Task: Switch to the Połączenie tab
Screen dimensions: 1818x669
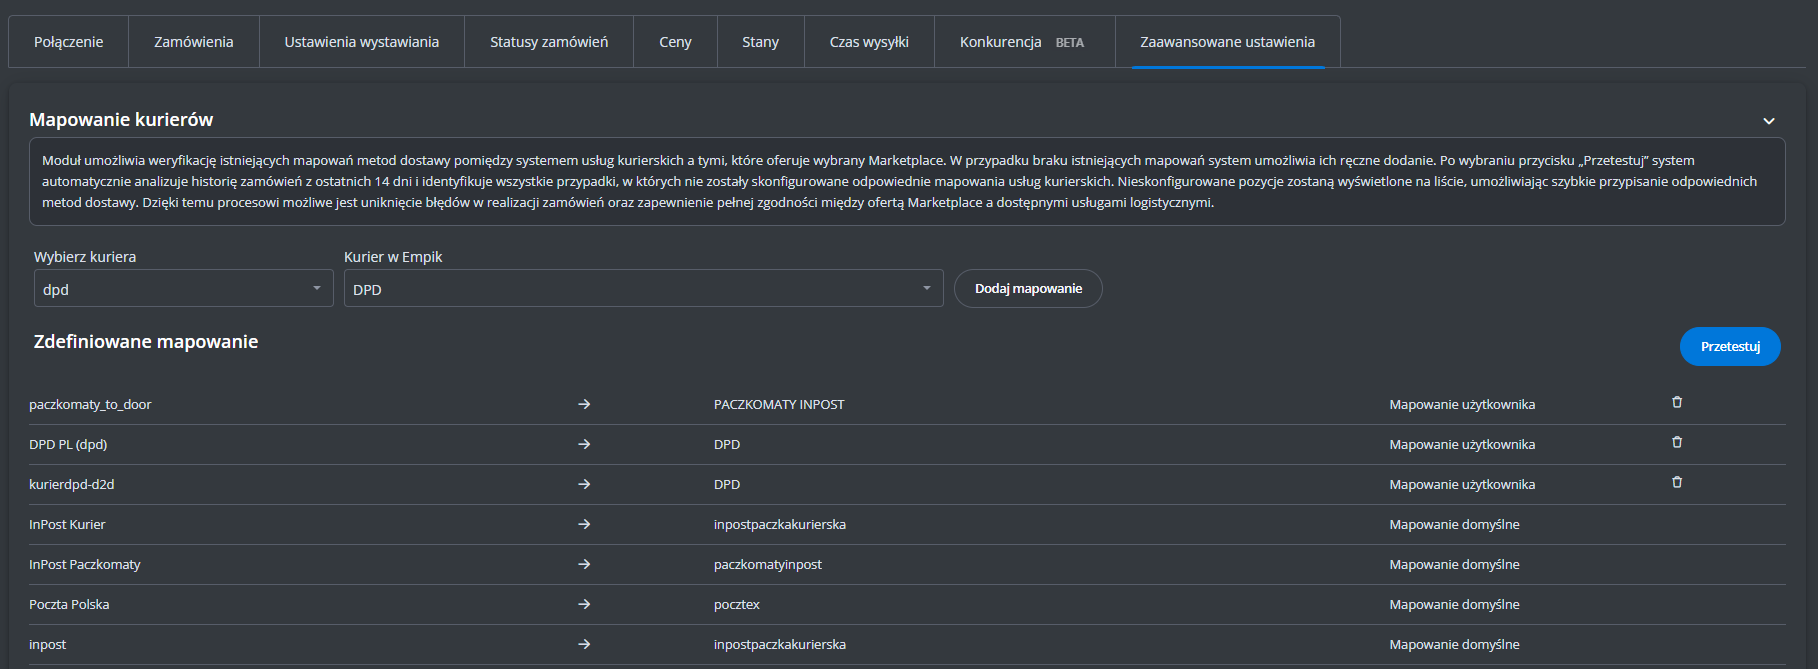Action: tap(69, 42)
